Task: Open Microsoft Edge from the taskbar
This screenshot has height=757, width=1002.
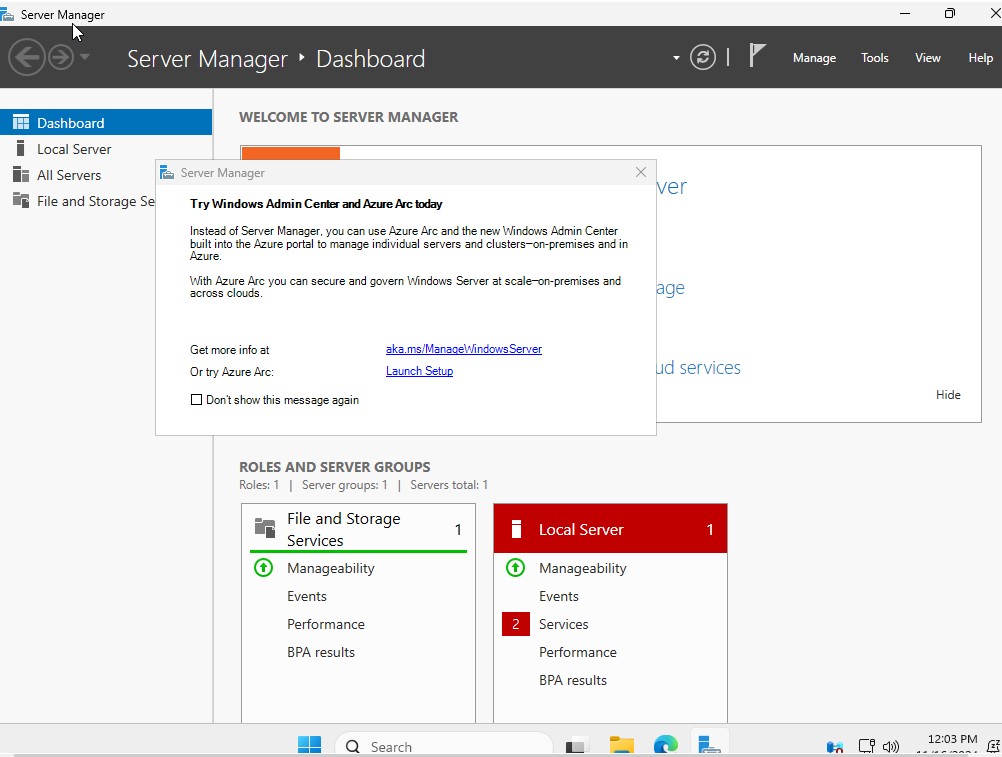Action: click(x=665, y=745)
